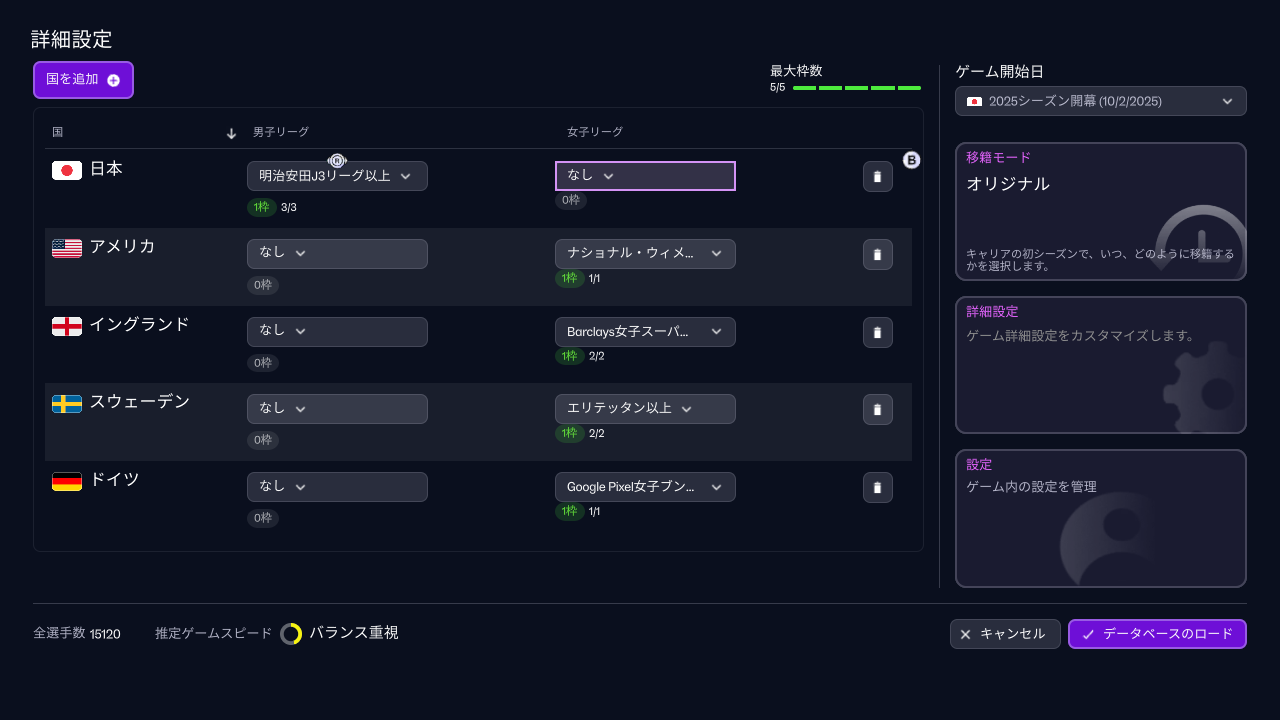Click the 国を追加 button
Viewport: 1280px width, 720px height.
(83, 80)
